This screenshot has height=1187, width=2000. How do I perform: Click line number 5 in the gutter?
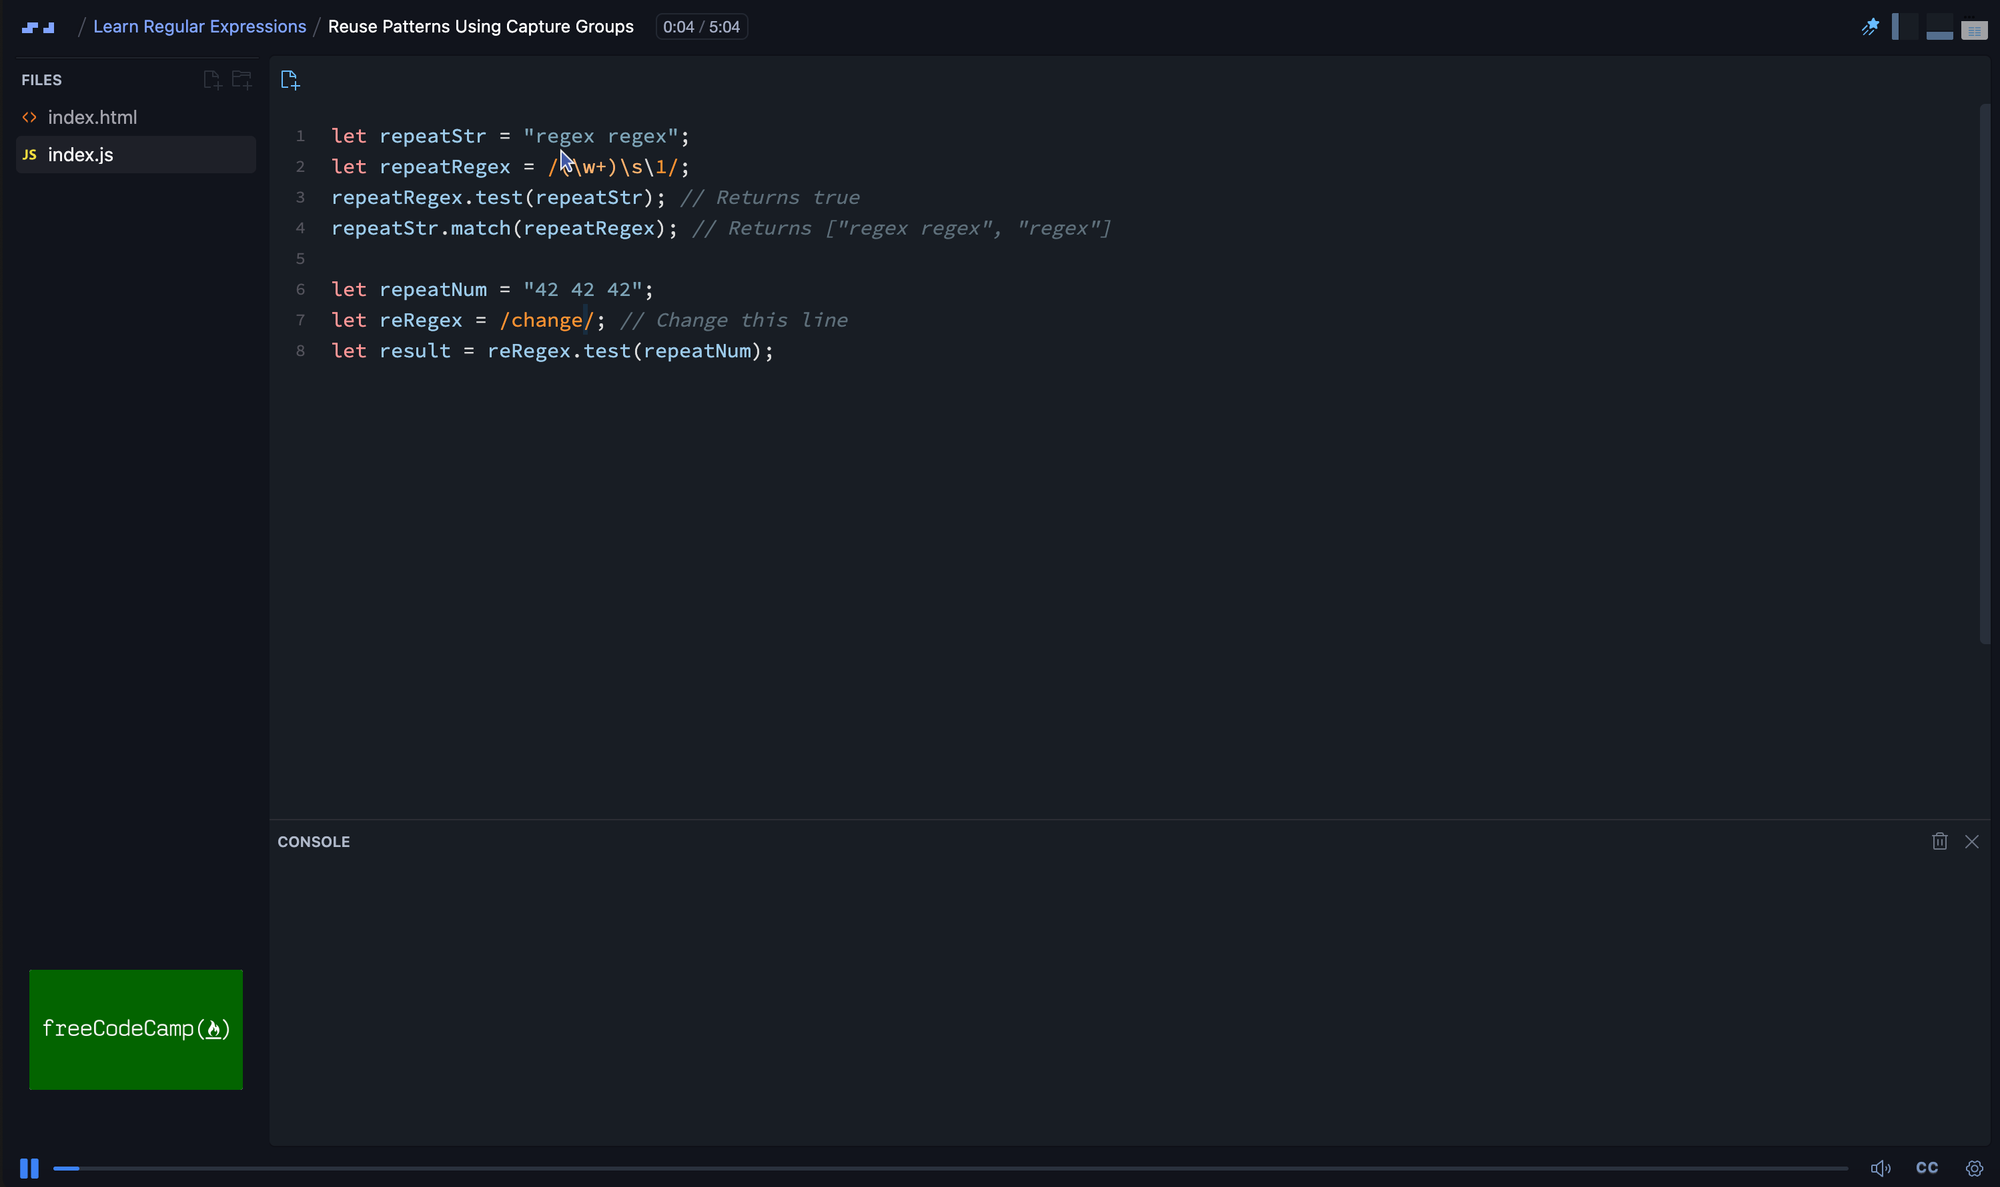tap(300, 259)
